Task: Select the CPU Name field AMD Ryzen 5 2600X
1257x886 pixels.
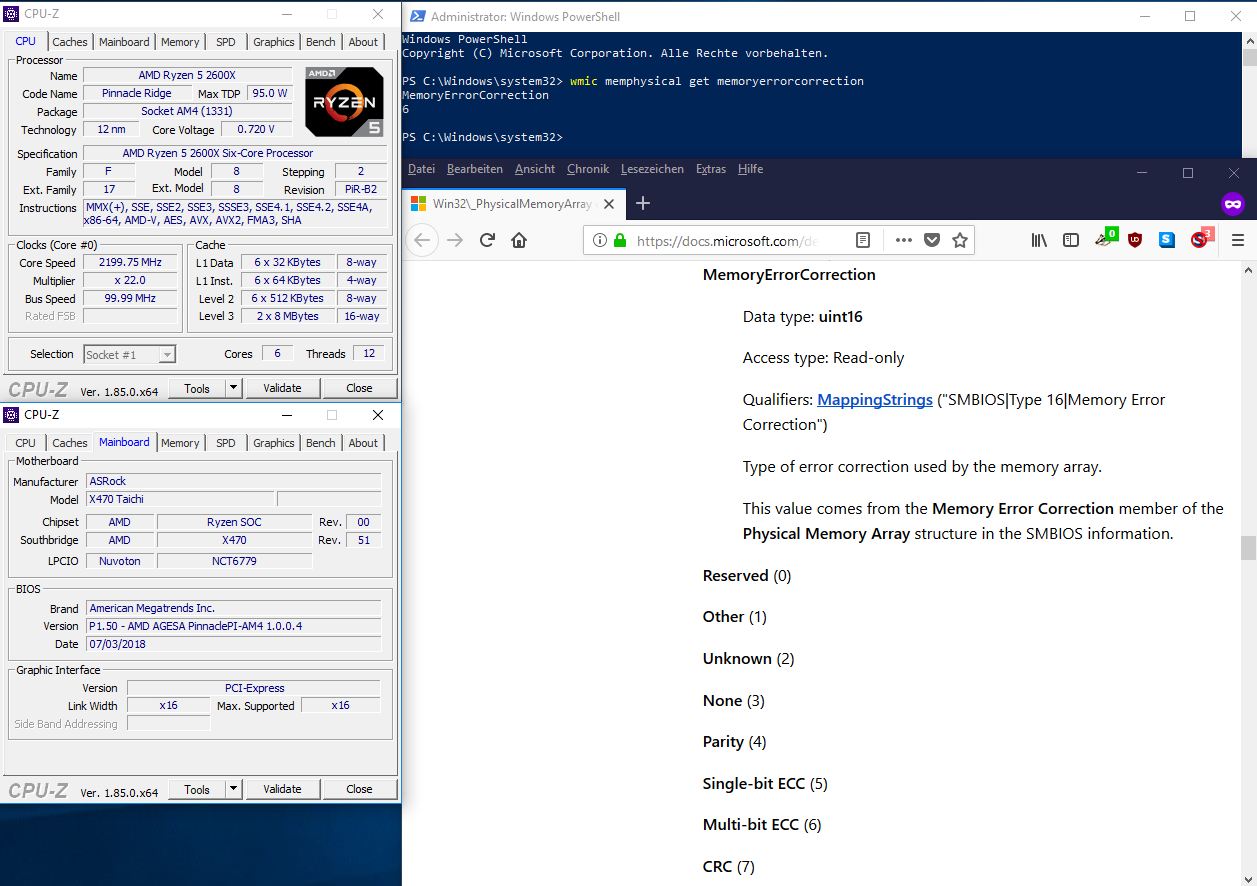Action: 188,76
